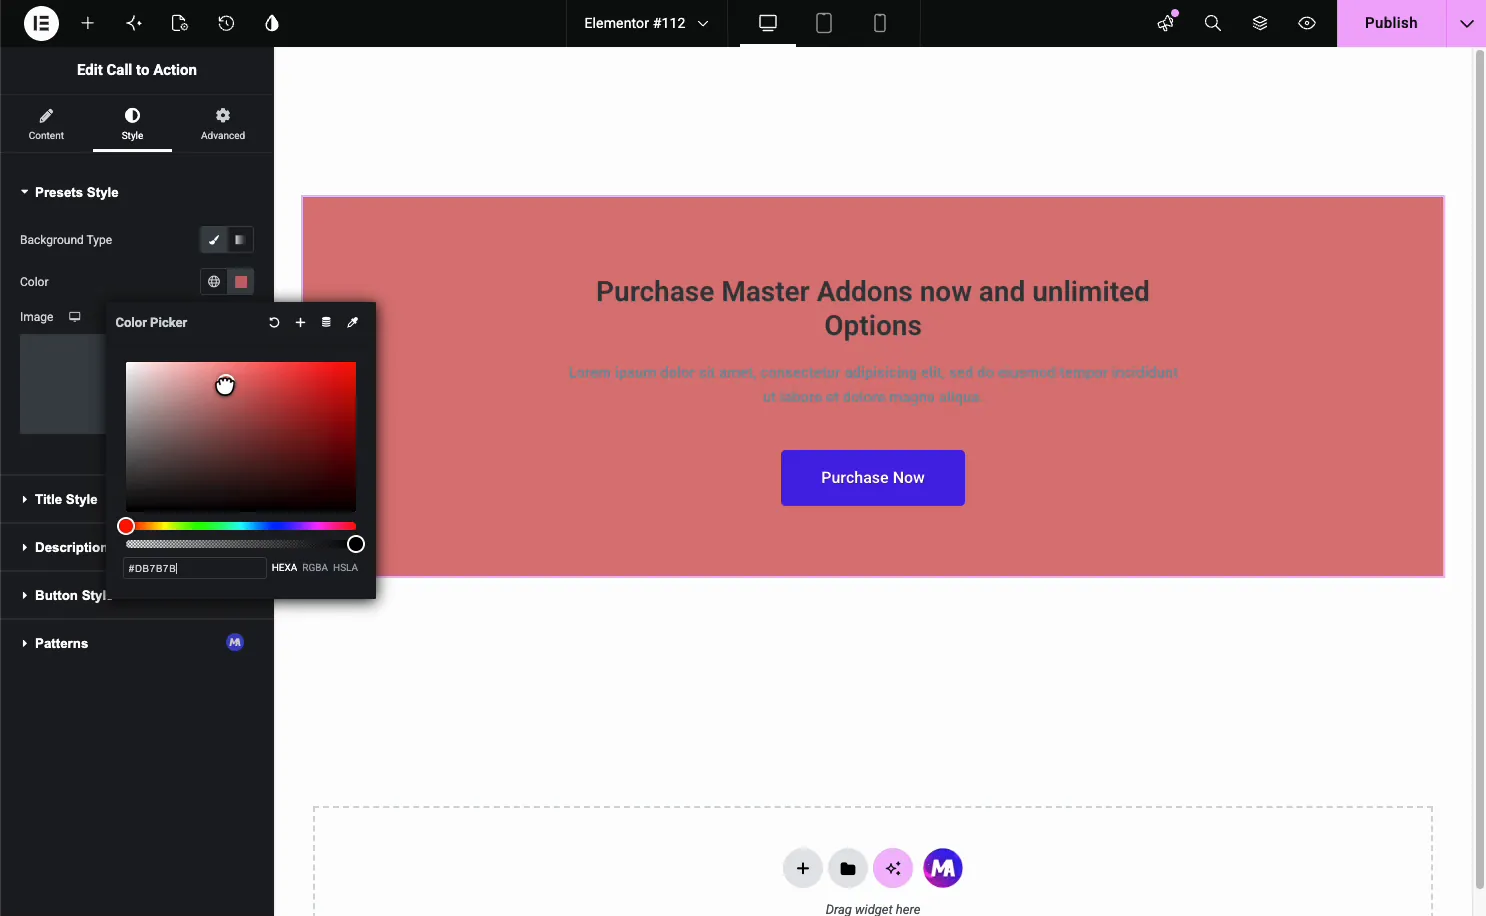
Task: Click the add new container plus button
Action: (803, 868)
